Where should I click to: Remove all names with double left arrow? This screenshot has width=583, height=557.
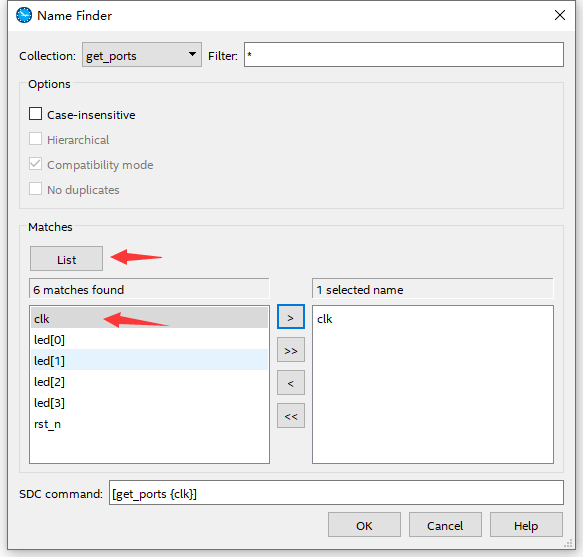[291, 415]
